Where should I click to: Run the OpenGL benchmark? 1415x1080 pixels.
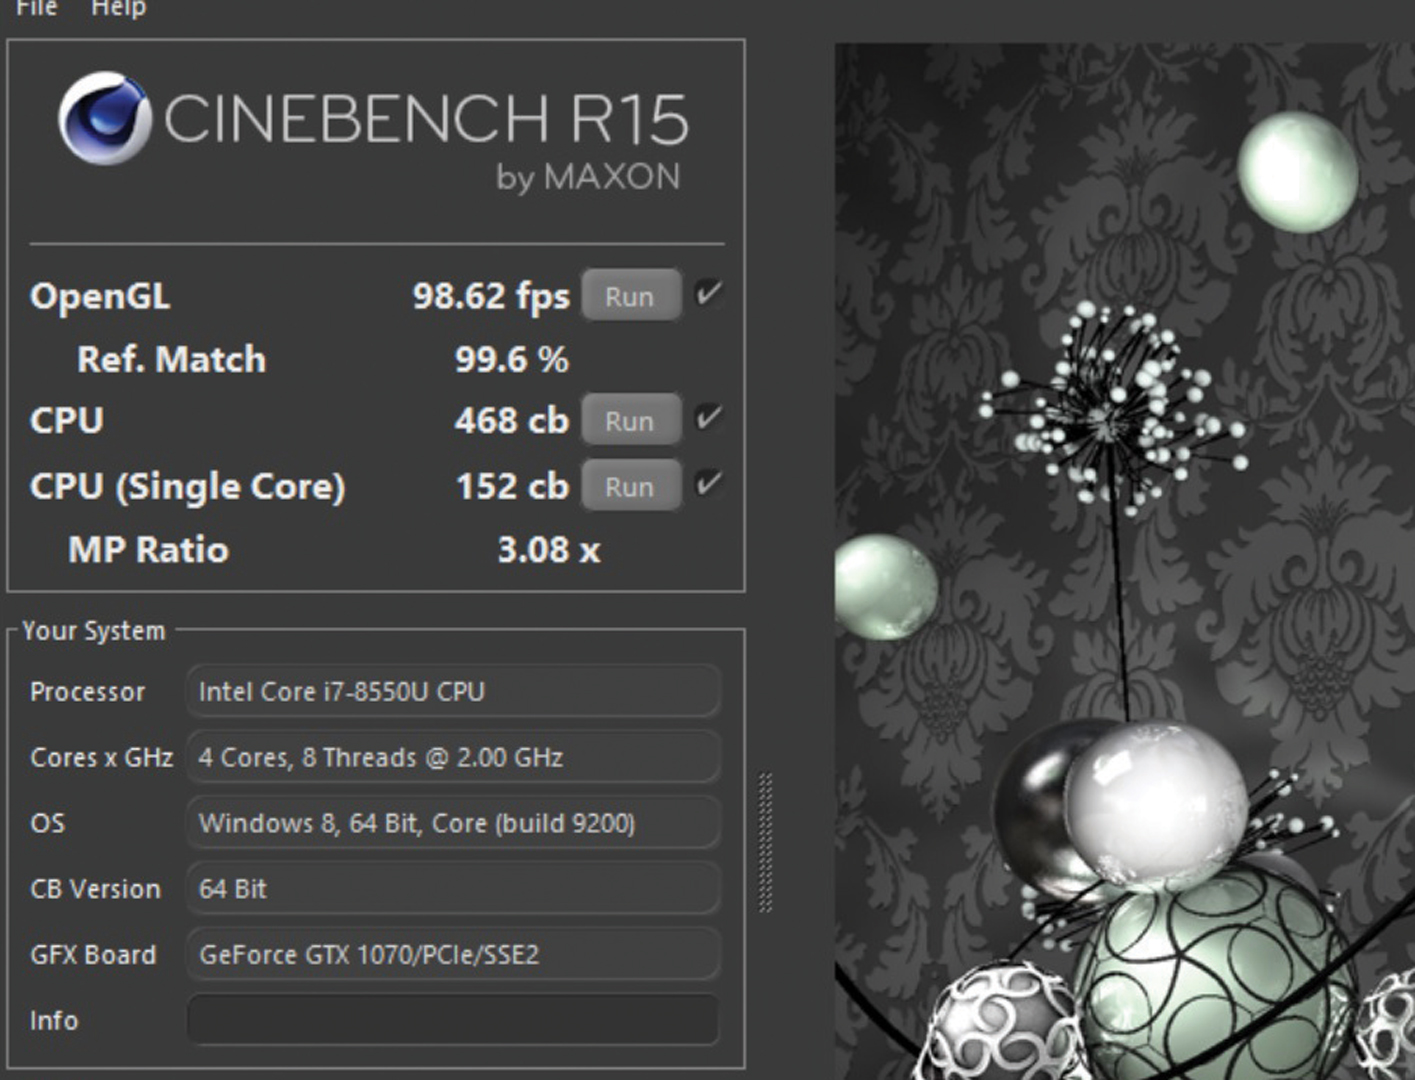(630, 296)
